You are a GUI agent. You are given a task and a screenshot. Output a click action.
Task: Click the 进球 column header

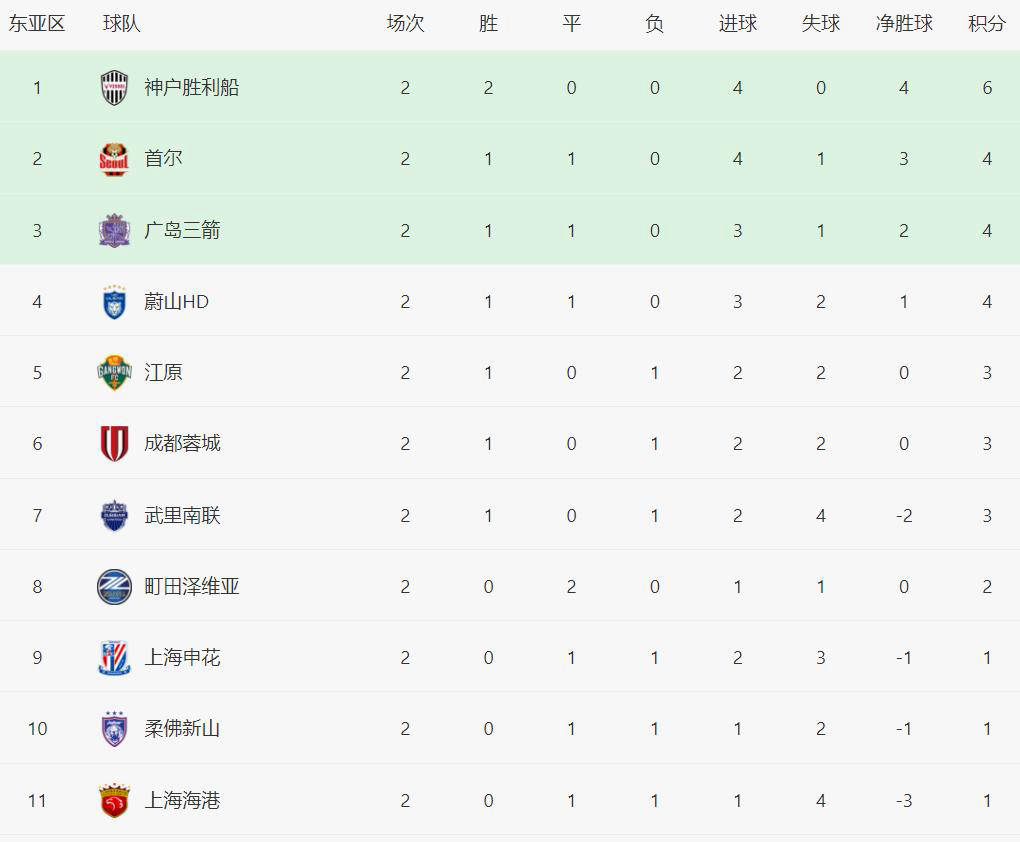738,24
